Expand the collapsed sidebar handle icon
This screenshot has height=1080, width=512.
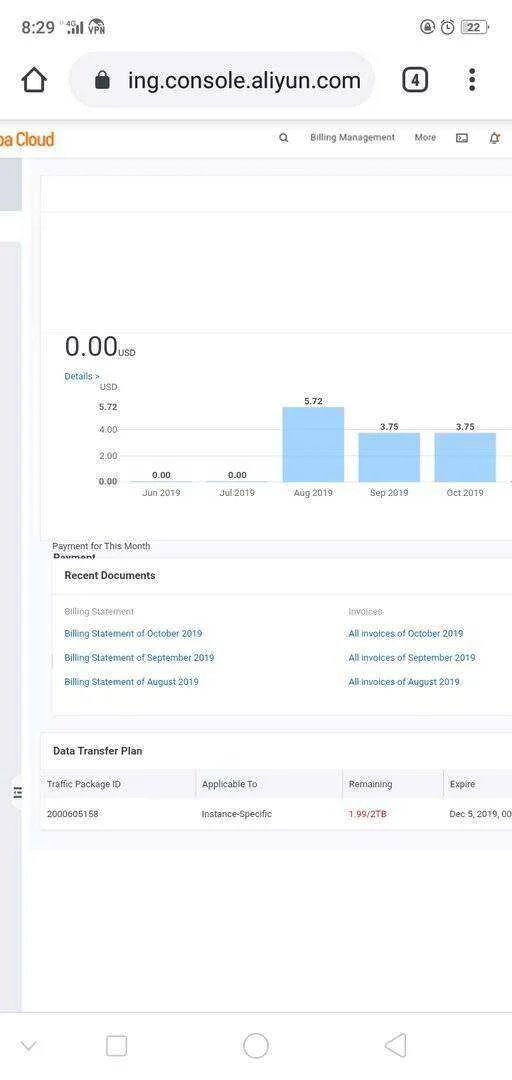[18, 792]
